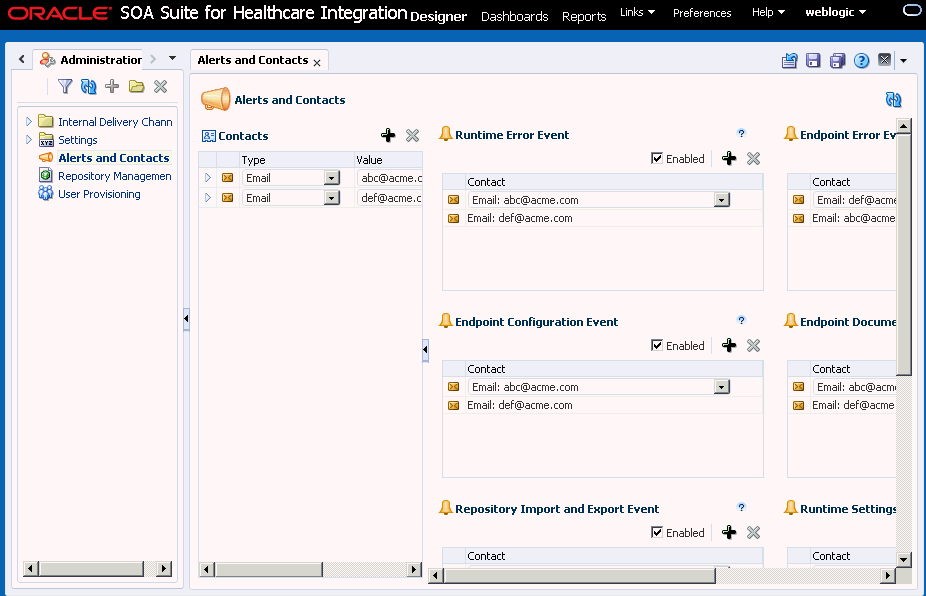Go to Reports
The height and width of the screenshot is (596, 926).
pos(584,17)
